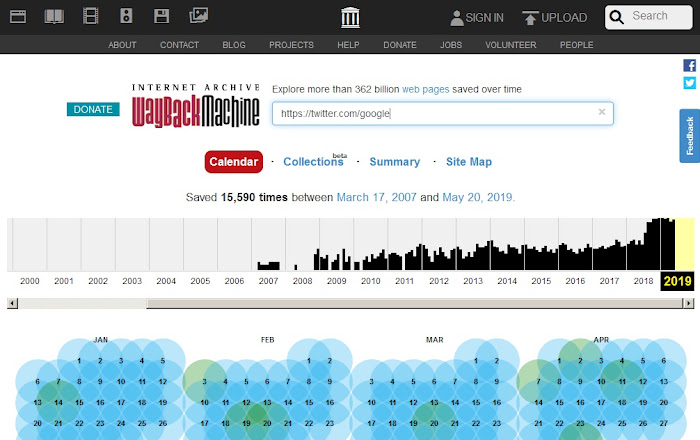Follow the 'web pages' link

click(425, 89)
